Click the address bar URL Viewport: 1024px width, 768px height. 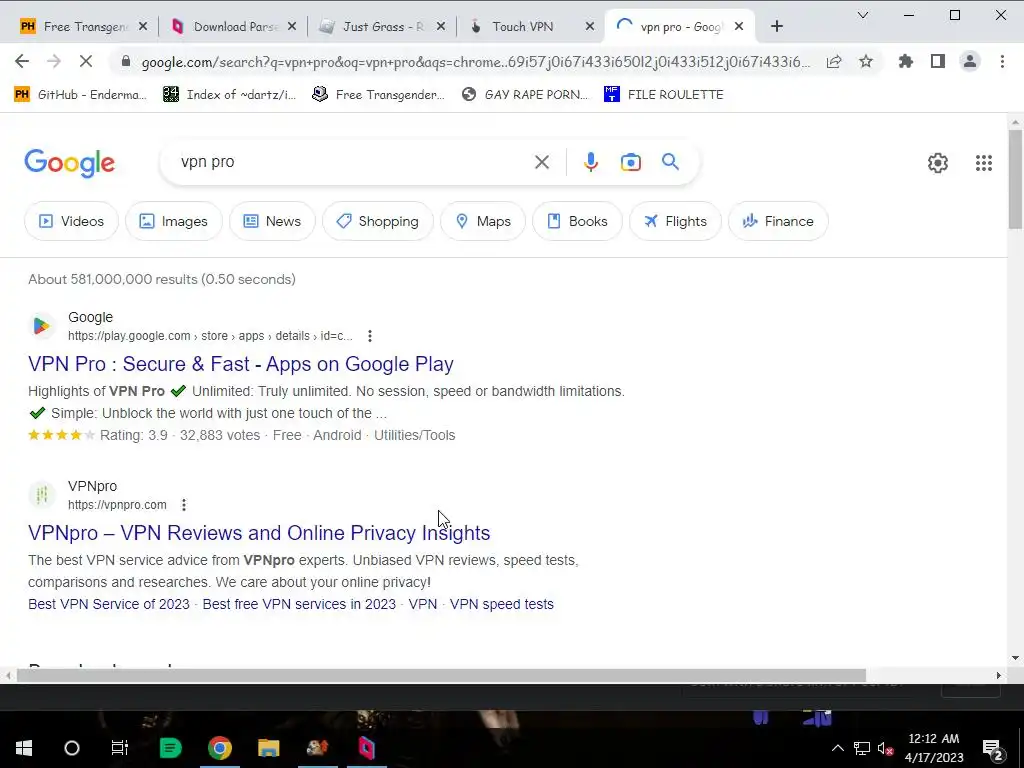click(475, 62)
